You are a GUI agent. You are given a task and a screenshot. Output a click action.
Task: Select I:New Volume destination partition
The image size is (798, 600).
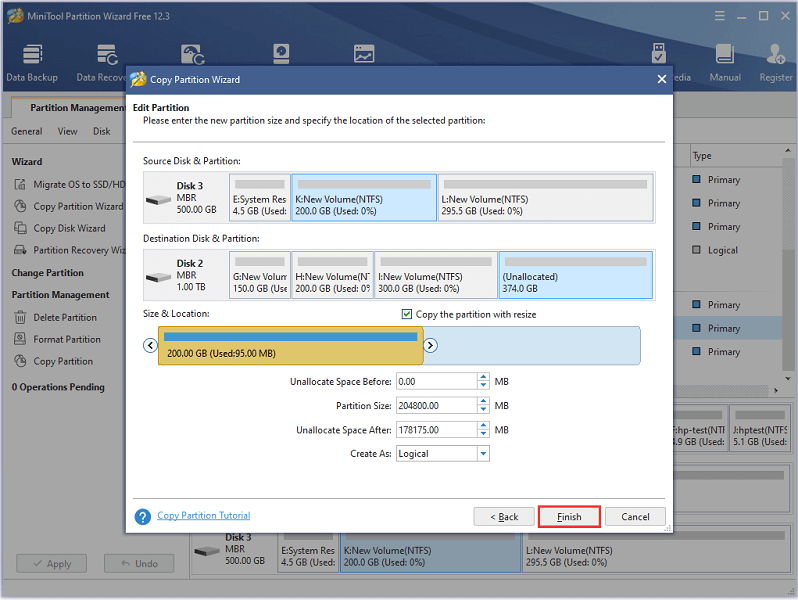point(436,275)
